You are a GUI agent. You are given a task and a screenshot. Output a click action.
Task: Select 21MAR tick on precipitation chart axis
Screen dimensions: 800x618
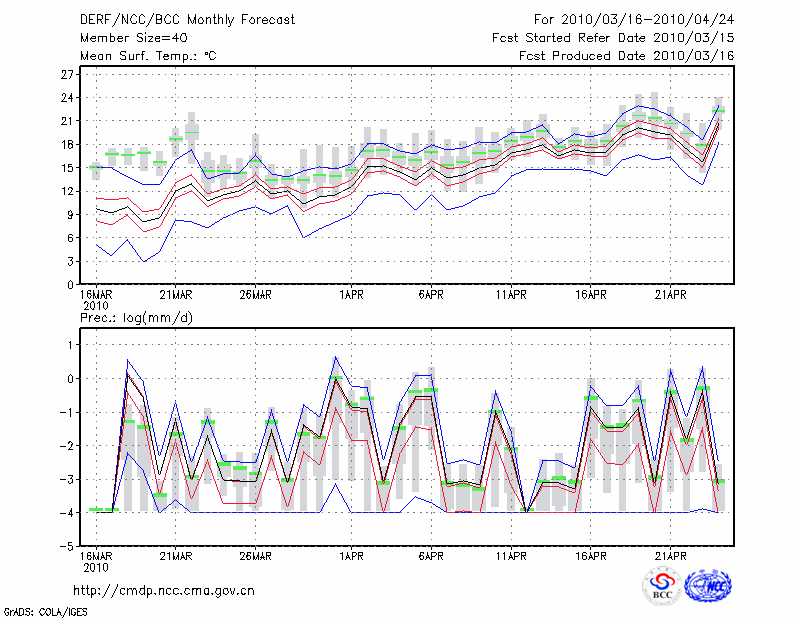pyautogui.click(x=175, y=556)
